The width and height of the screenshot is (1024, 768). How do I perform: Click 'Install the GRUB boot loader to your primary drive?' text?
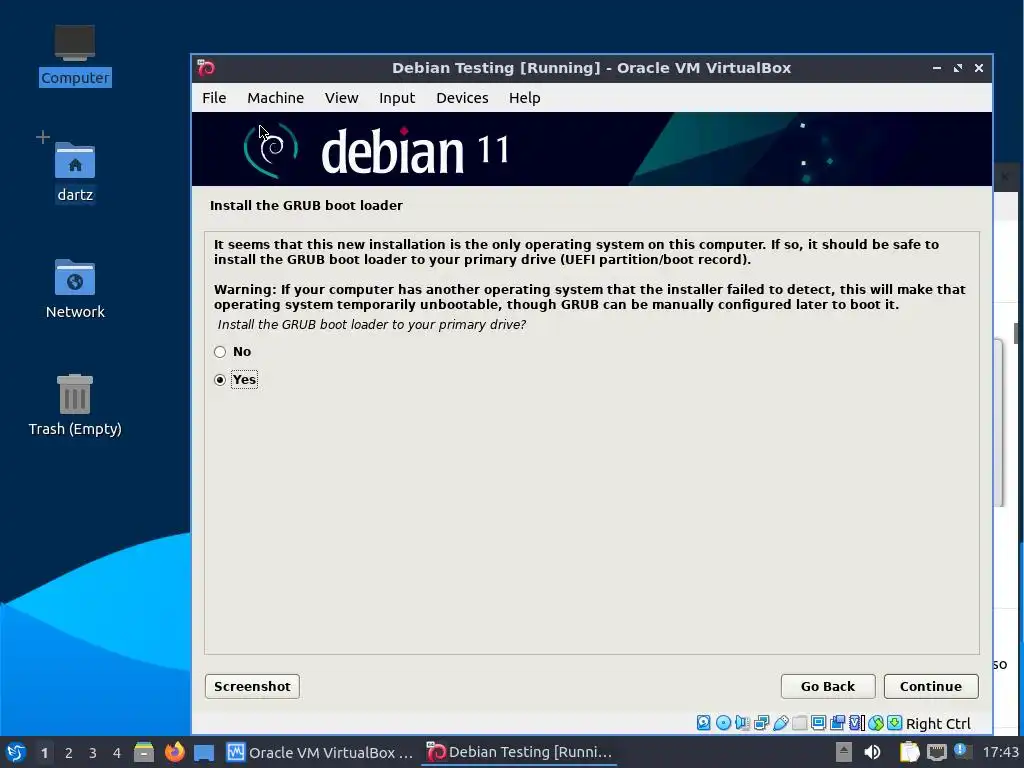coord(372,325)
